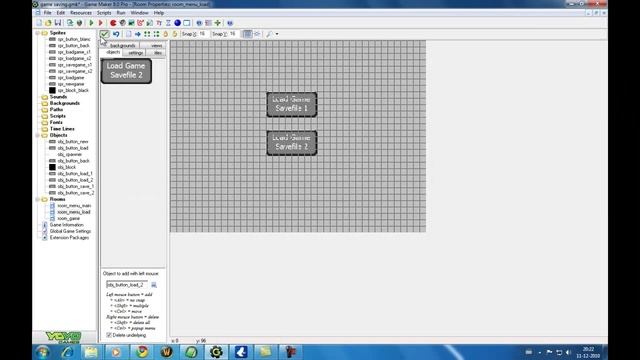Screen dimensions: 640x360
Task: Run game in debug mode red arrow
Action: pos(100,23)
